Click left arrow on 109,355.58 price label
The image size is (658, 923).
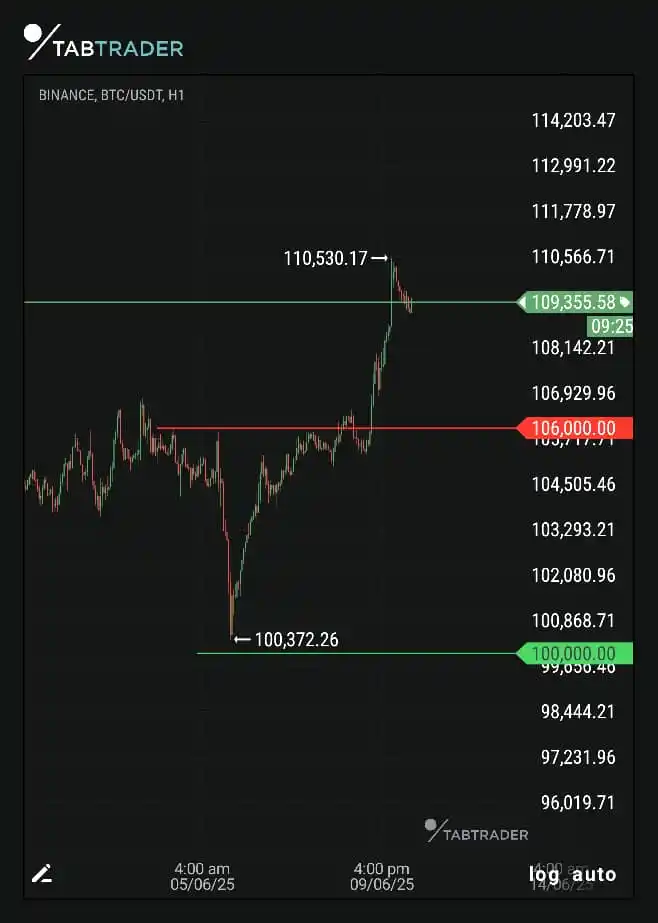tap(522, 303)
